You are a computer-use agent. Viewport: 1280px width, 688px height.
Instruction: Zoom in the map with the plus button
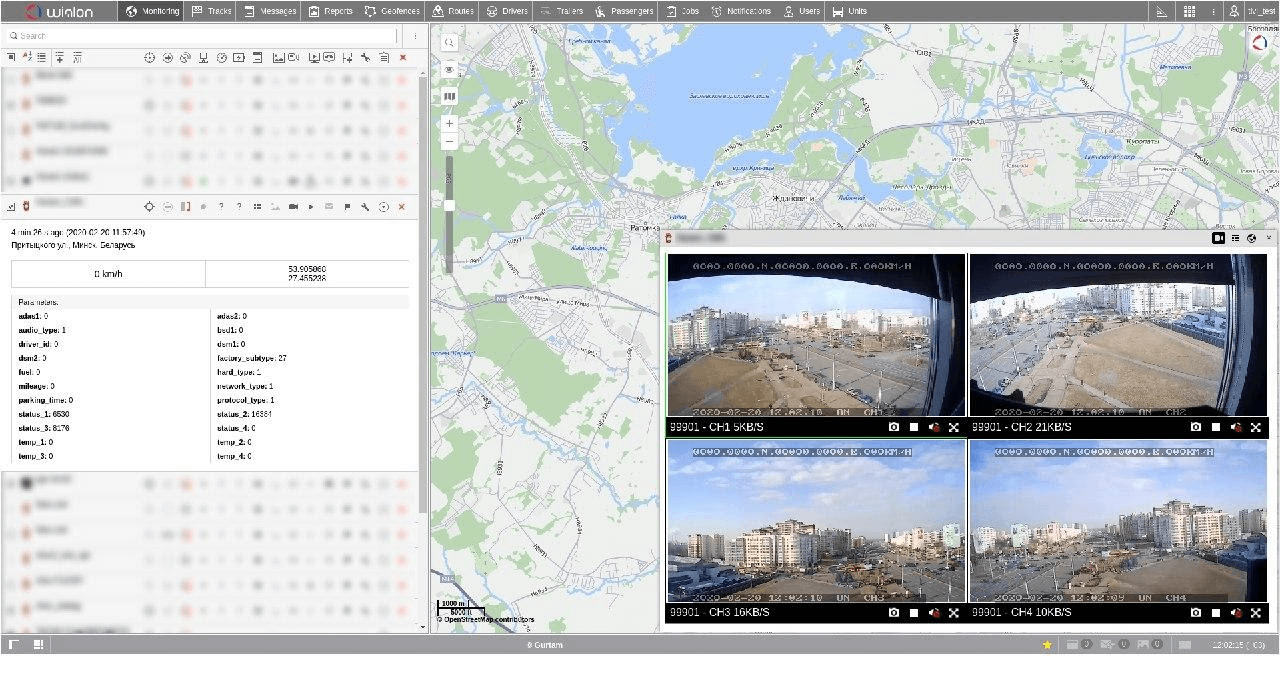tap(449, 123)
